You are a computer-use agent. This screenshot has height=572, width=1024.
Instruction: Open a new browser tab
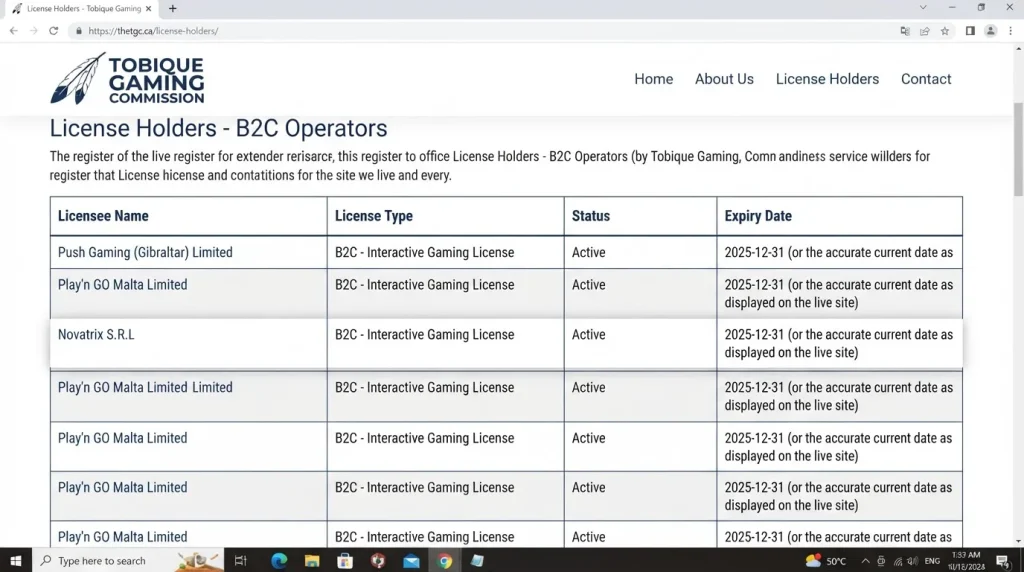172,8
